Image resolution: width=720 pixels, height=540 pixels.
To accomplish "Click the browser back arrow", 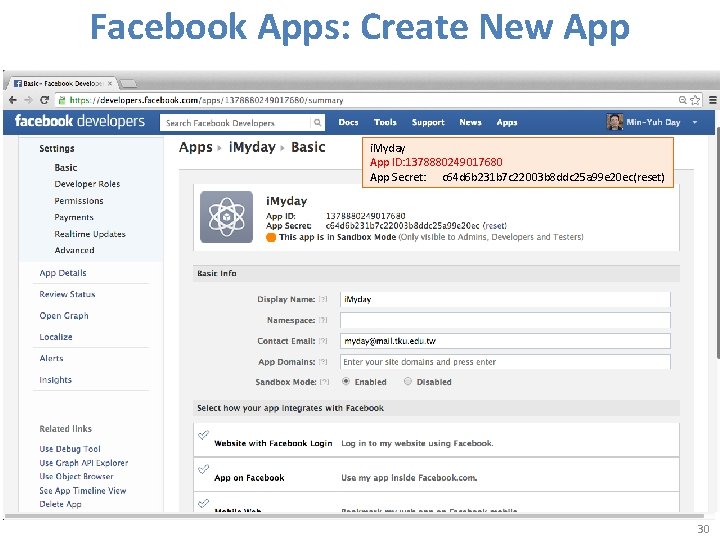I will [13, 100].
